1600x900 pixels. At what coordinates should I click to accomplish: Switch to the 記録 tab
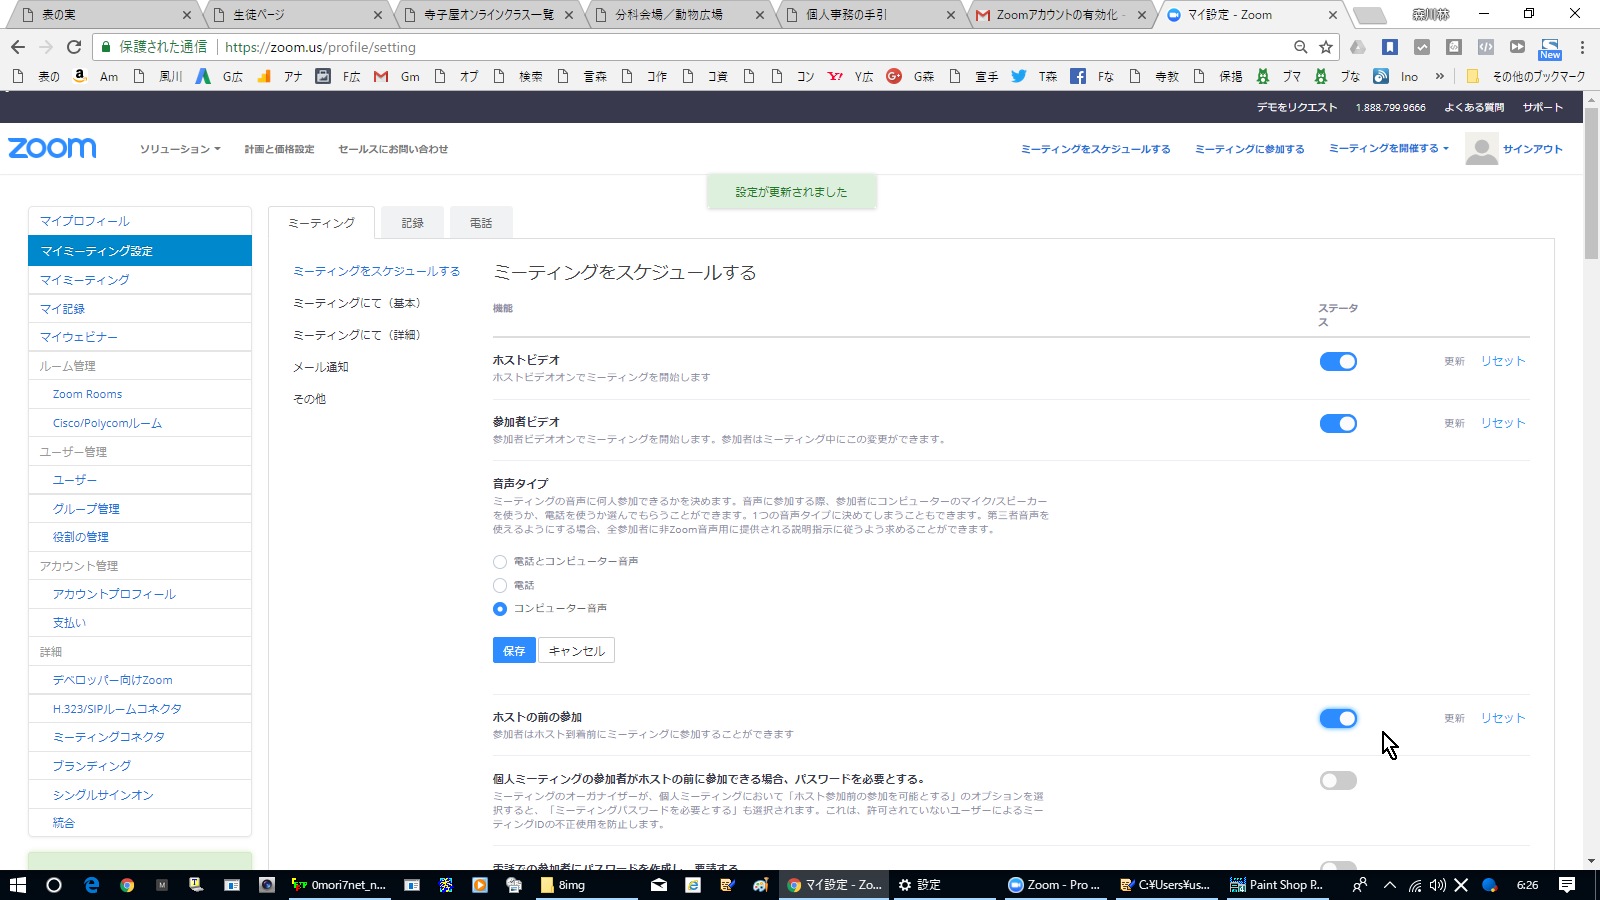click(413, 223)
